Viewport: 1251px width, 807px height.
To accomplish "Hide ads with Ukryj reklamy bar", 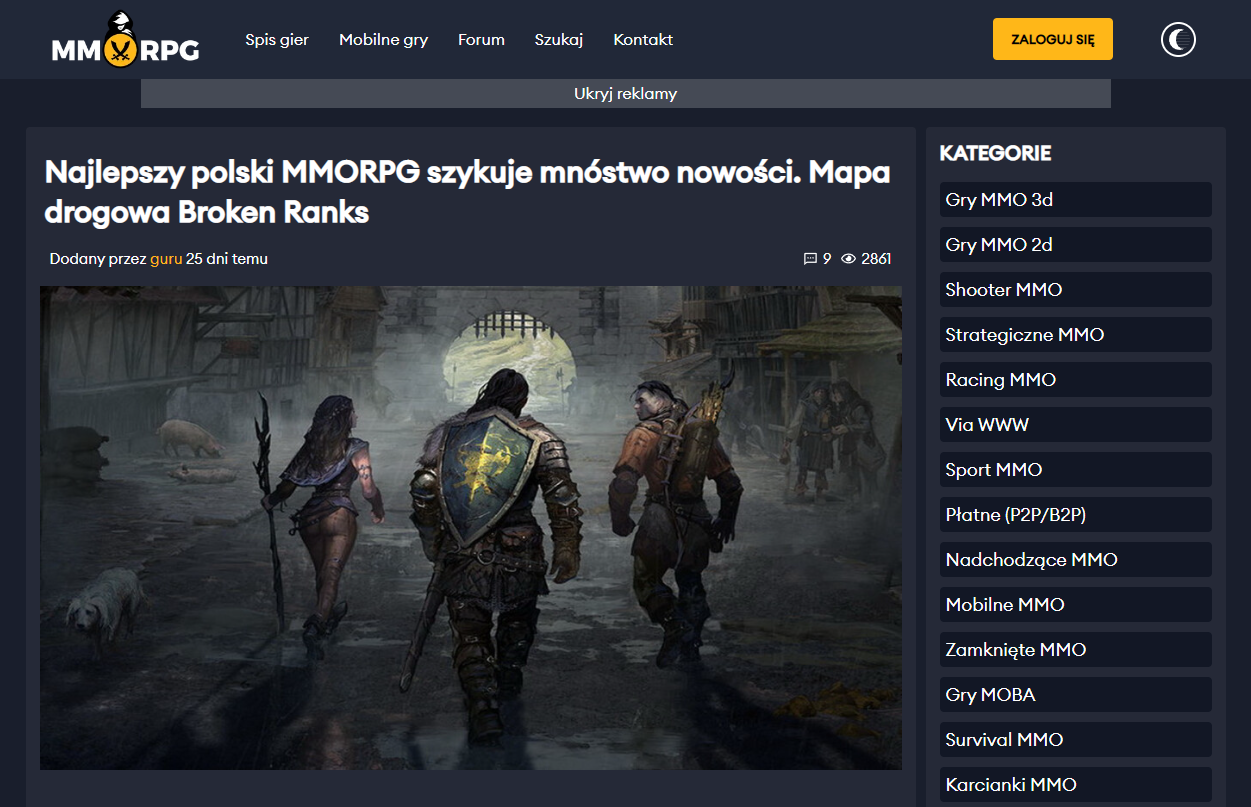I will 625,94.
